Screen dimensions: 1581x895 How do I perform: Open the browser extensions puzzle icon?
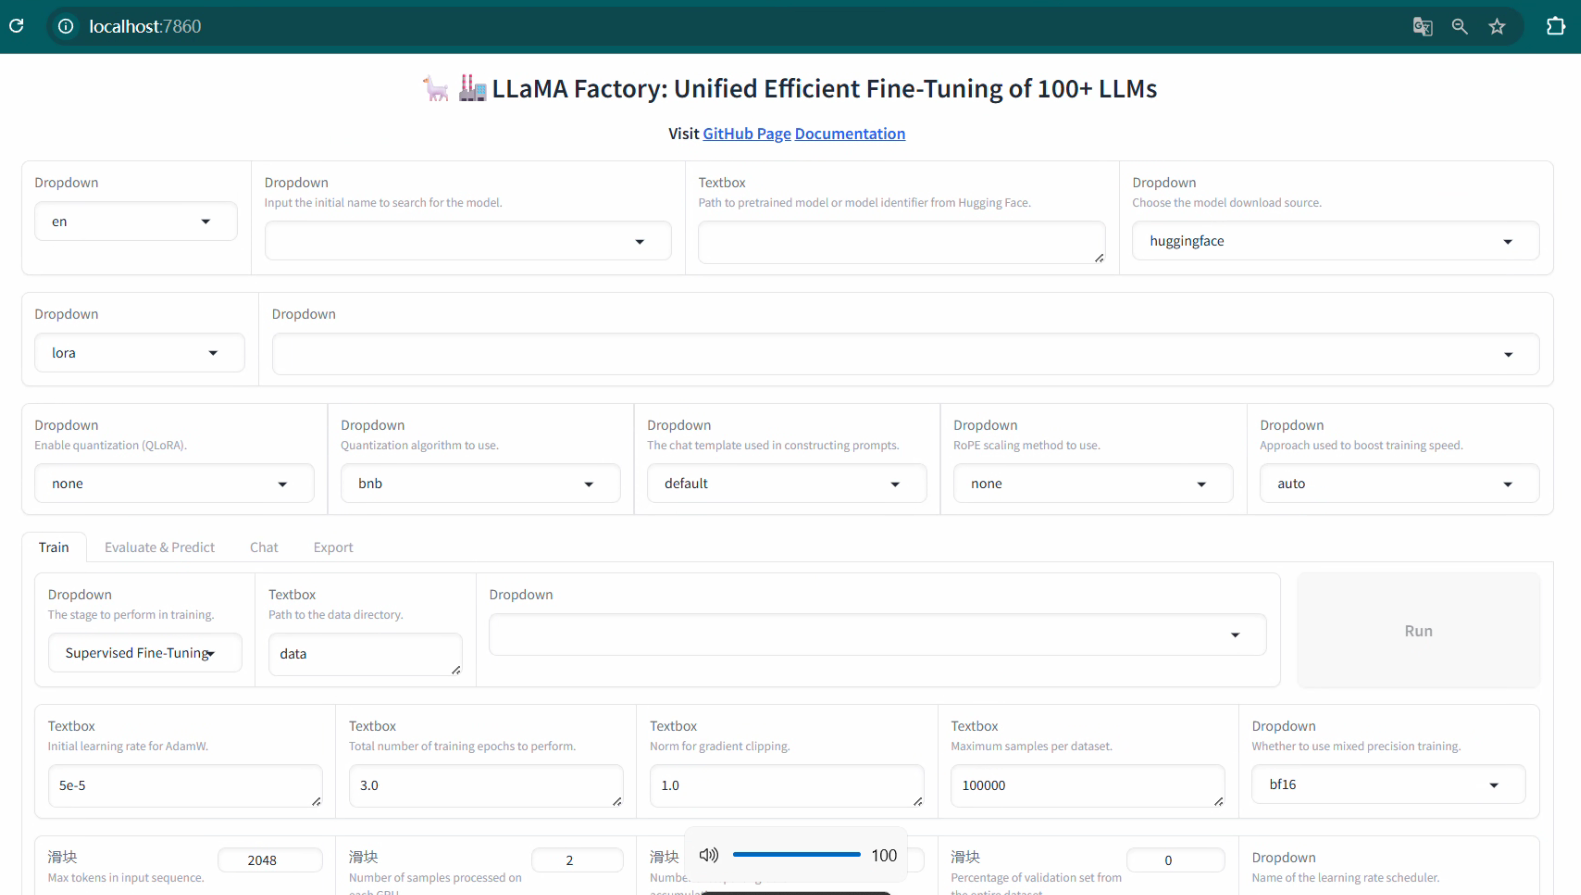(x=1555, y=26)
